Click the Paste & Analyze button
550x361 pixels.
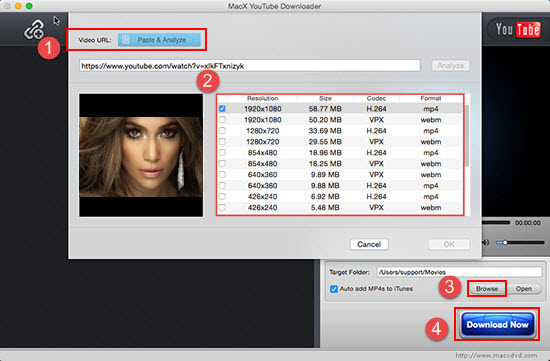[x=159, y=40]
